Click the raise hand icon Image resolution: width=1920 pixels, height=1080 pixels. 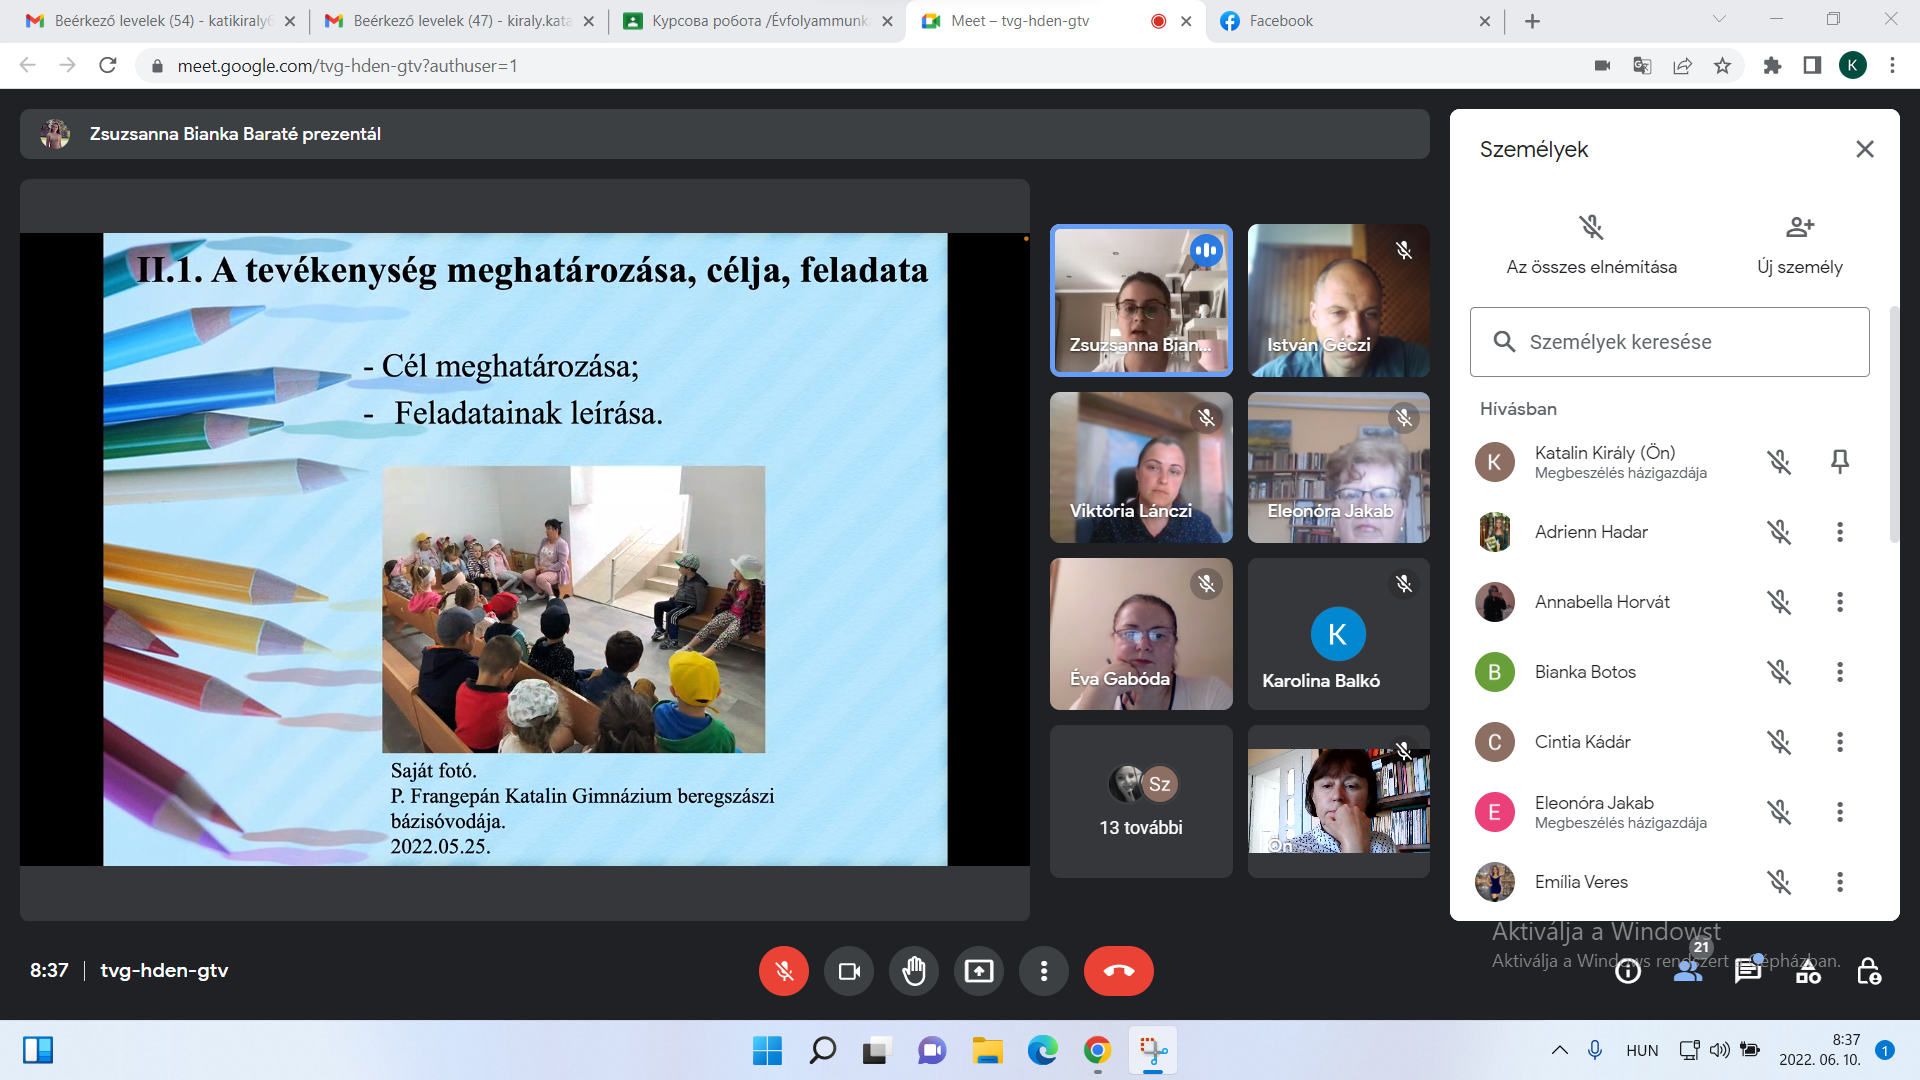(913, 971)
